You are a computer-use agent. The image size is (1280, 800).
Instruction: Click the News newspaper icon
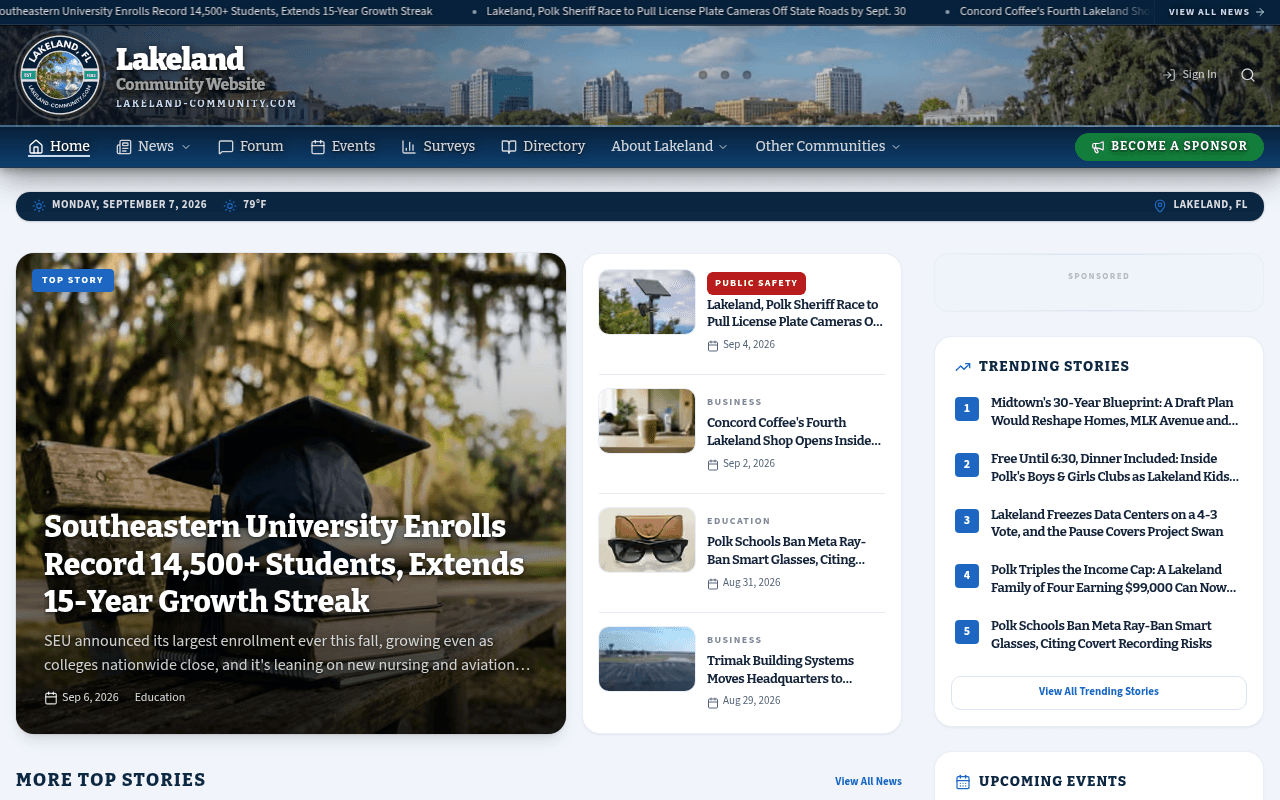pyautogui.click(x=124, y=147)
